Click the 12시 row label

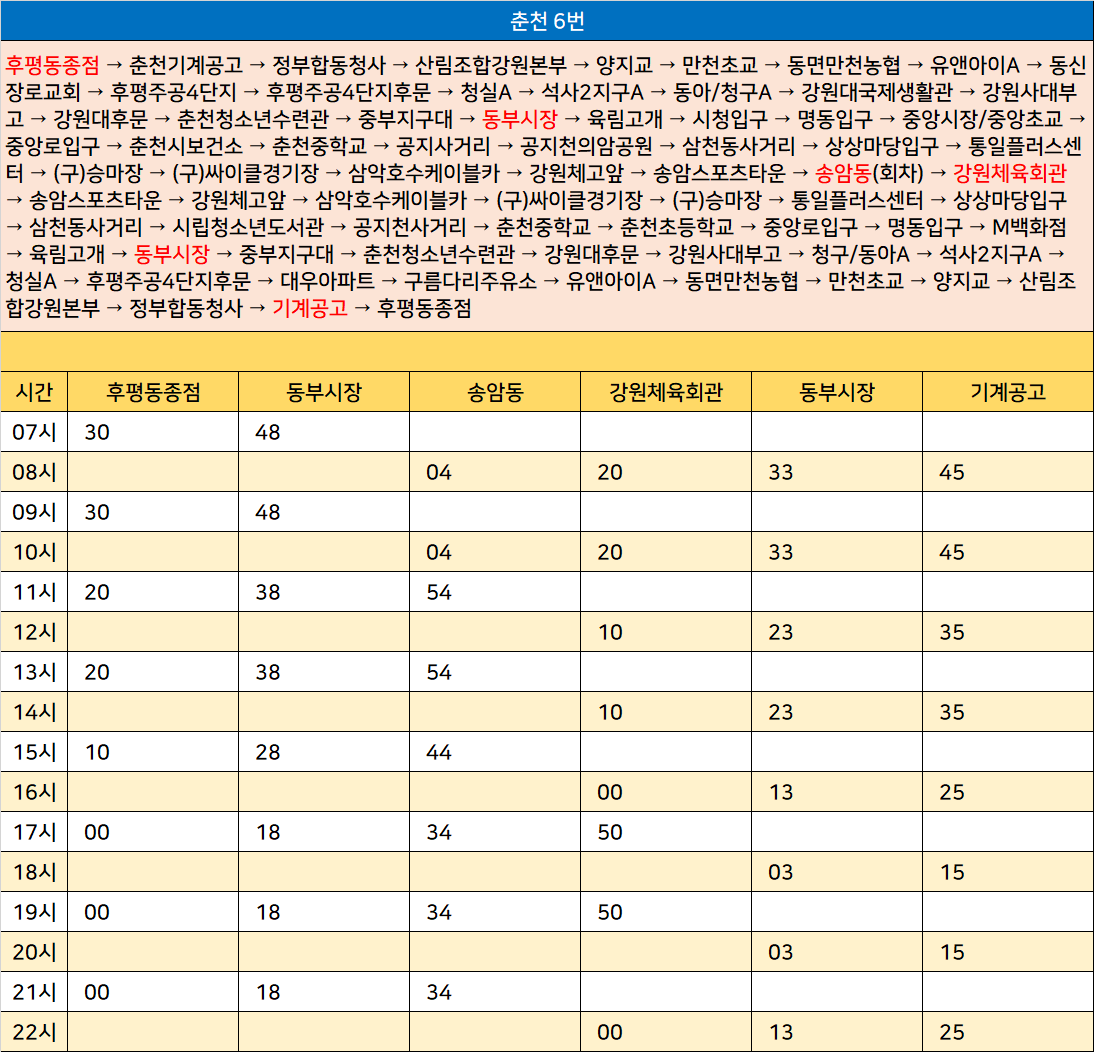pyautogui.click(x=34, y=632)
